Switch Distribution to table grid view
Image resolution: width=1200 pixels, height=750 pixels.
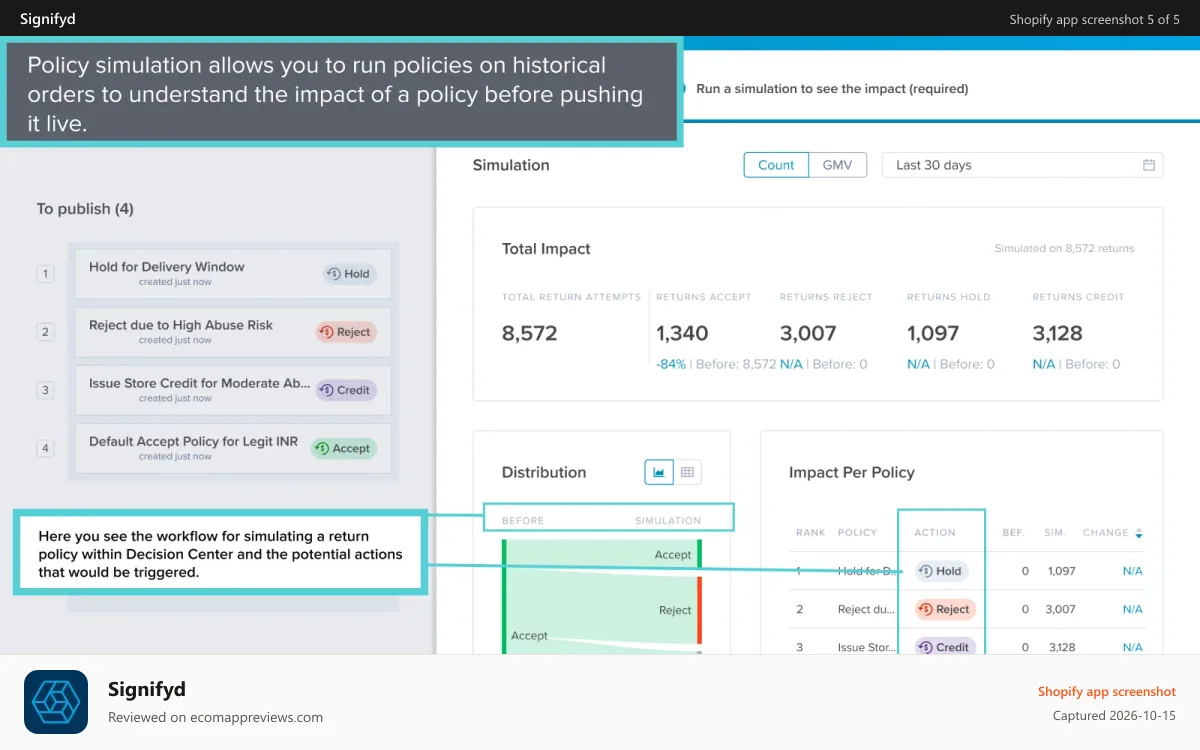point(688,472)
